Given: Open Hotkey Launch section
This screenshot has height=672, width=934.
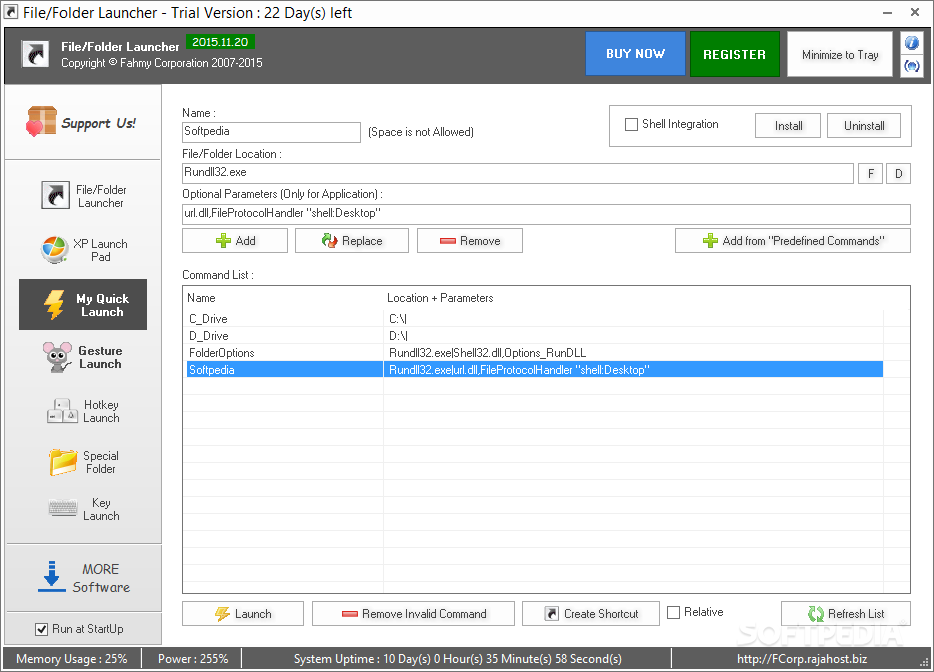Looking at the screenshot, I should pos(83,411).
